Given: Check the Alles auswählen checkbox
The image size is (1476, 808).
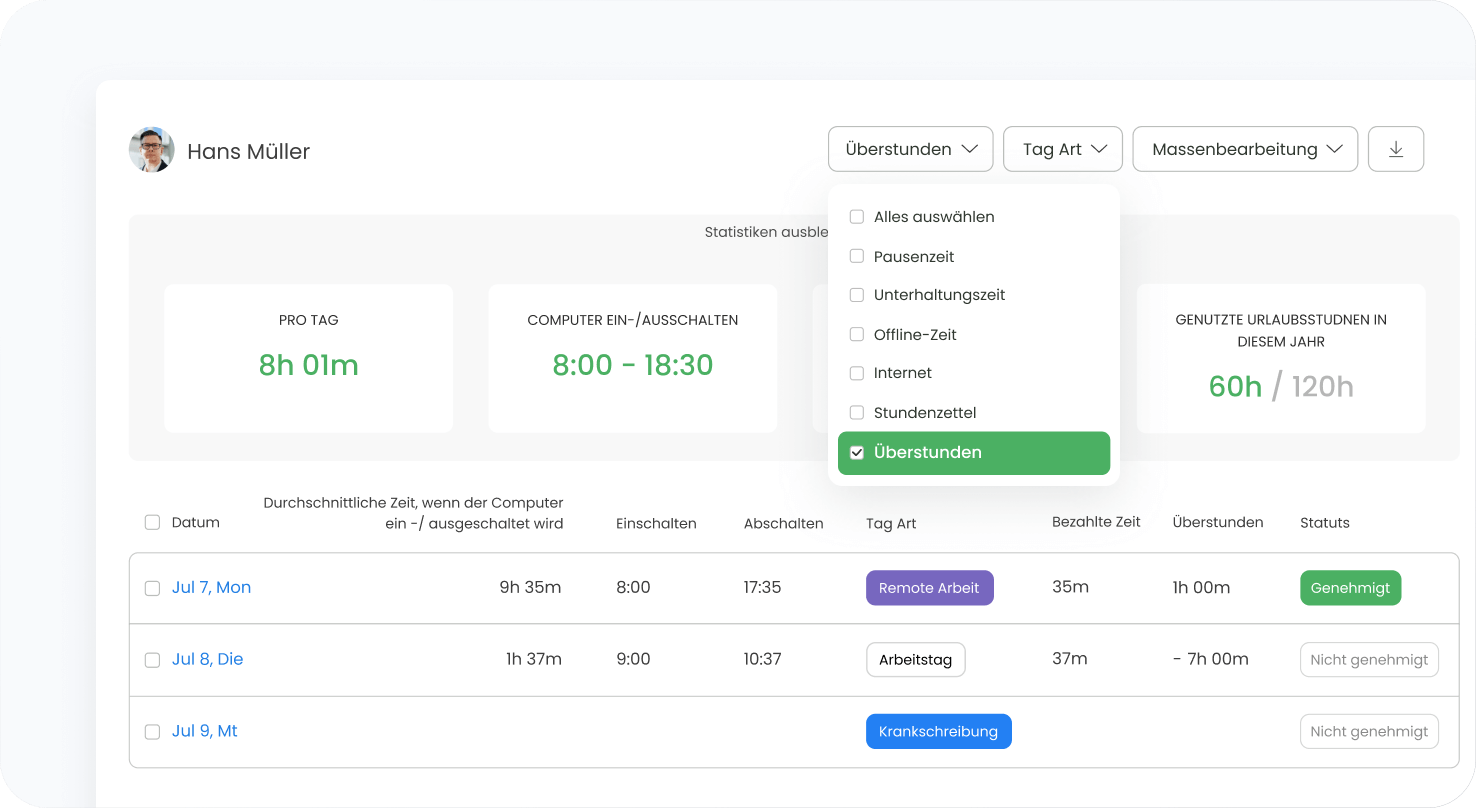Looking at the screenshot, I should pos(857,217).
